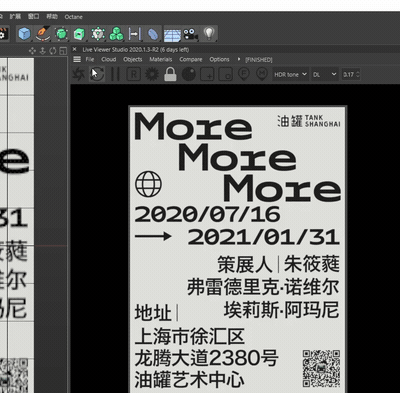Activate pick material M tool
The width and height of the screenshot is (400, 393).
(x=262, y=74)
